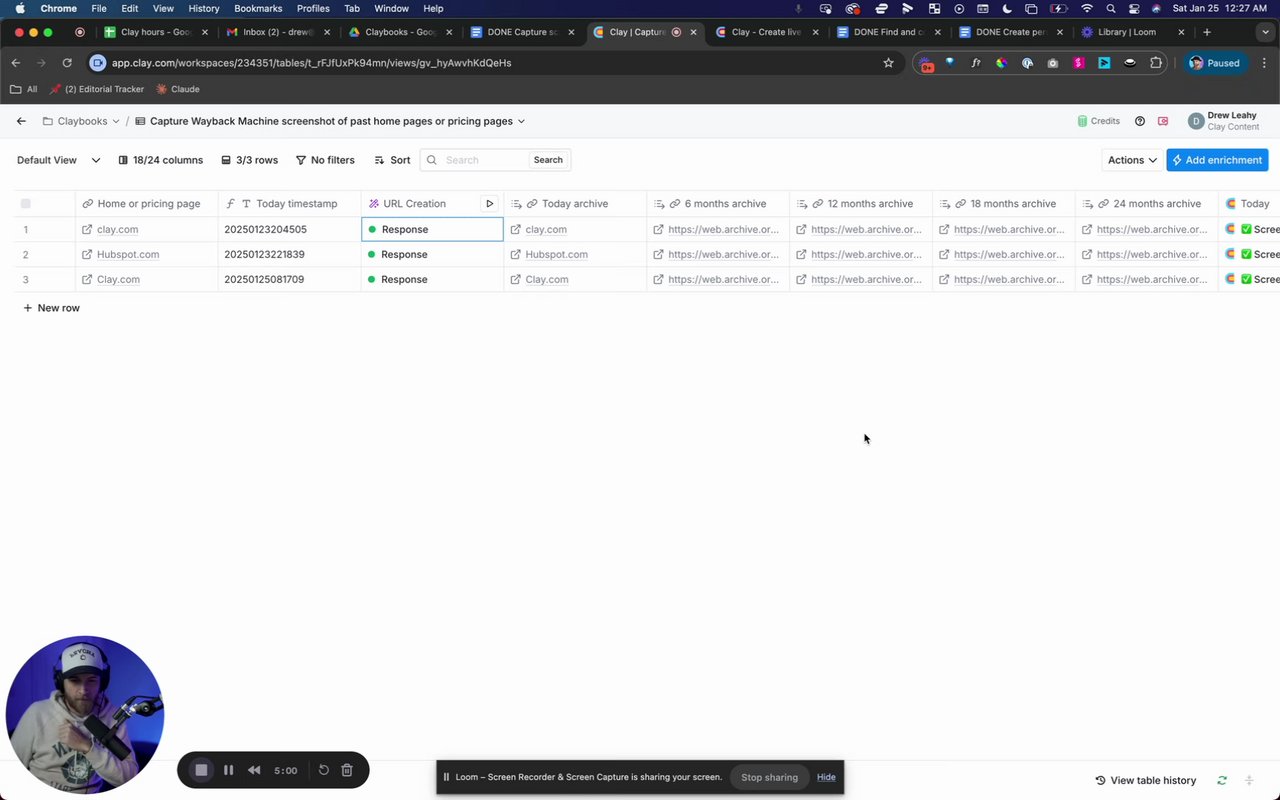This screenshot has height=800, width=1280.
Task: Open a new Chrome tab
Action: (x=1207, y=32)
